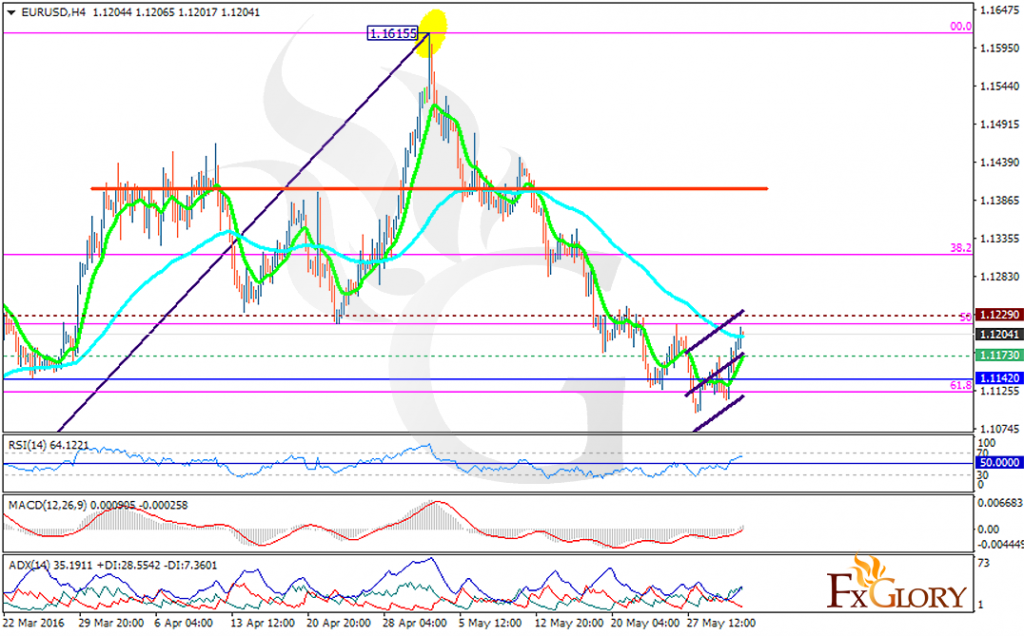Click the 5 May 12:00 time label
The image size is (1024, 636).
[490, 623]
